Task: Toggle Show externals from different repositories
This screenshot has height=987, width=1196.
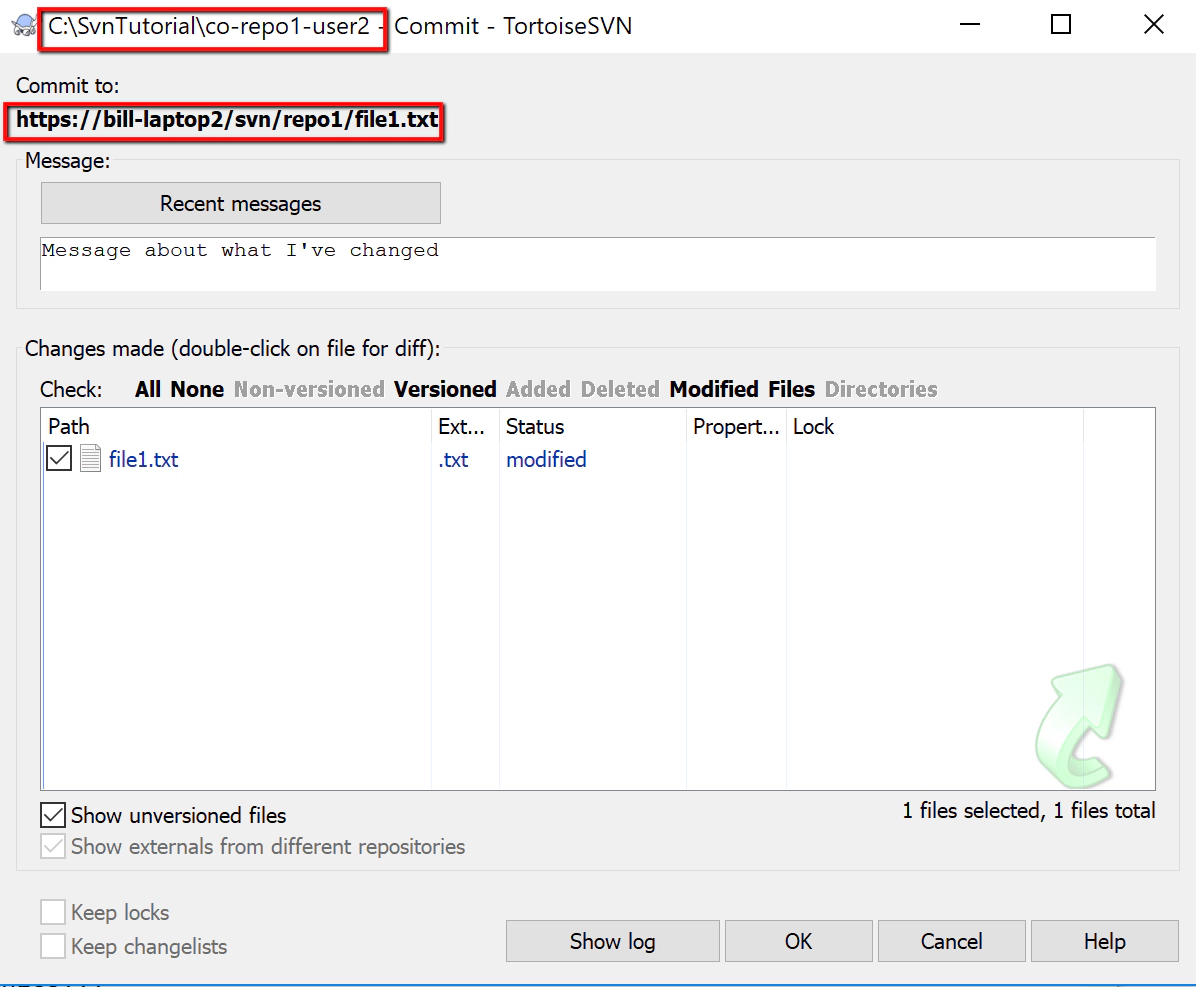Action: pos(54,846)
